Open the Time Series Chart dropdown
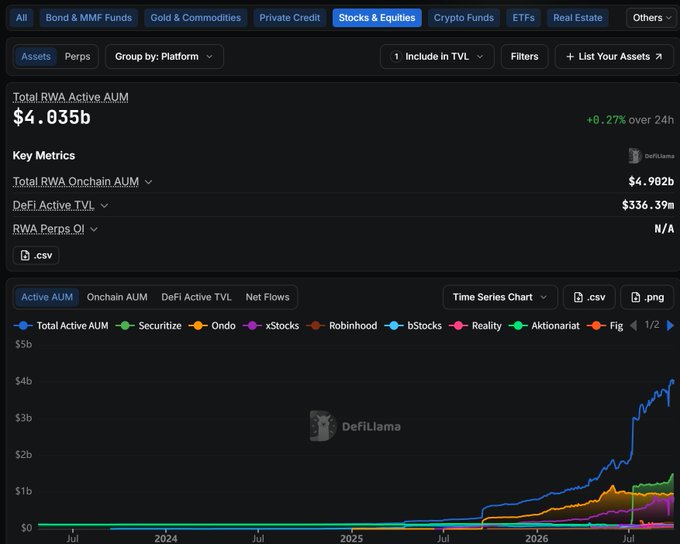 (x=500, y=297)
